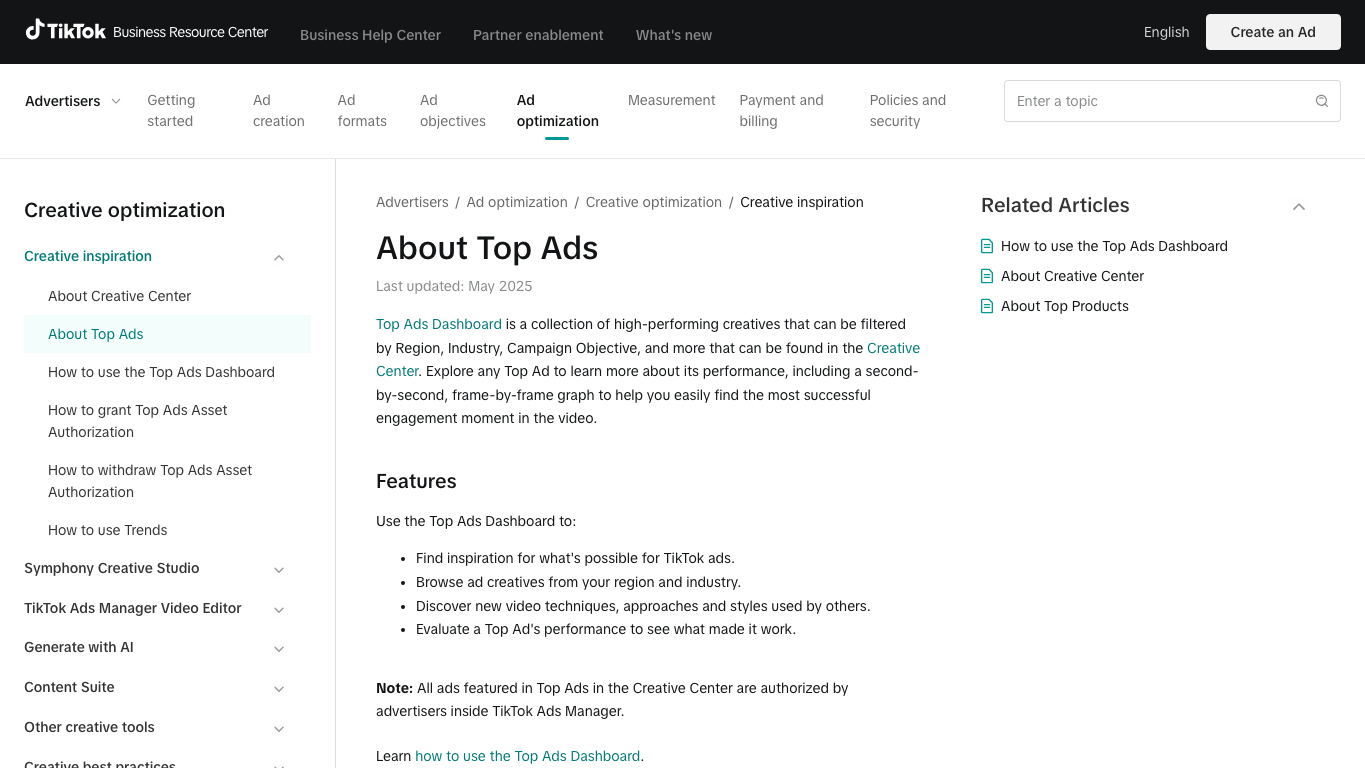Screen dimensions: 1365x768
Task: Click the TikTok logo in header
Action: click(65, 31)
